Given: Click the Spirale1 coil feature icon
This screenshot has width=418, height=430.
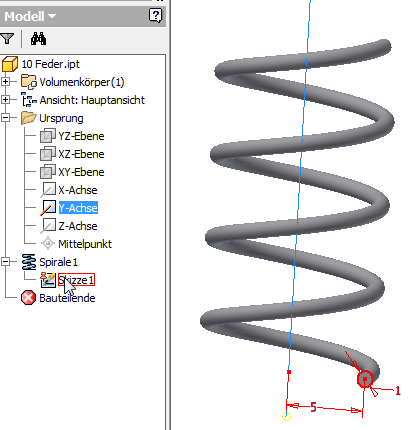Looking at the screenshot, I should pyautogui.click(x=29, y=262).
